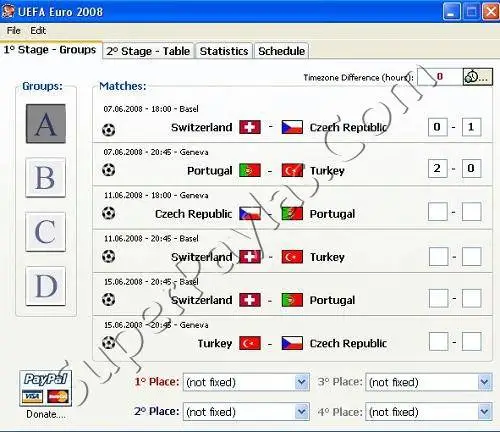This screenshot has height=432, width=500.
Task: Click home score box for Turkey - Czech Republic
Action: (x=438, y=341)
